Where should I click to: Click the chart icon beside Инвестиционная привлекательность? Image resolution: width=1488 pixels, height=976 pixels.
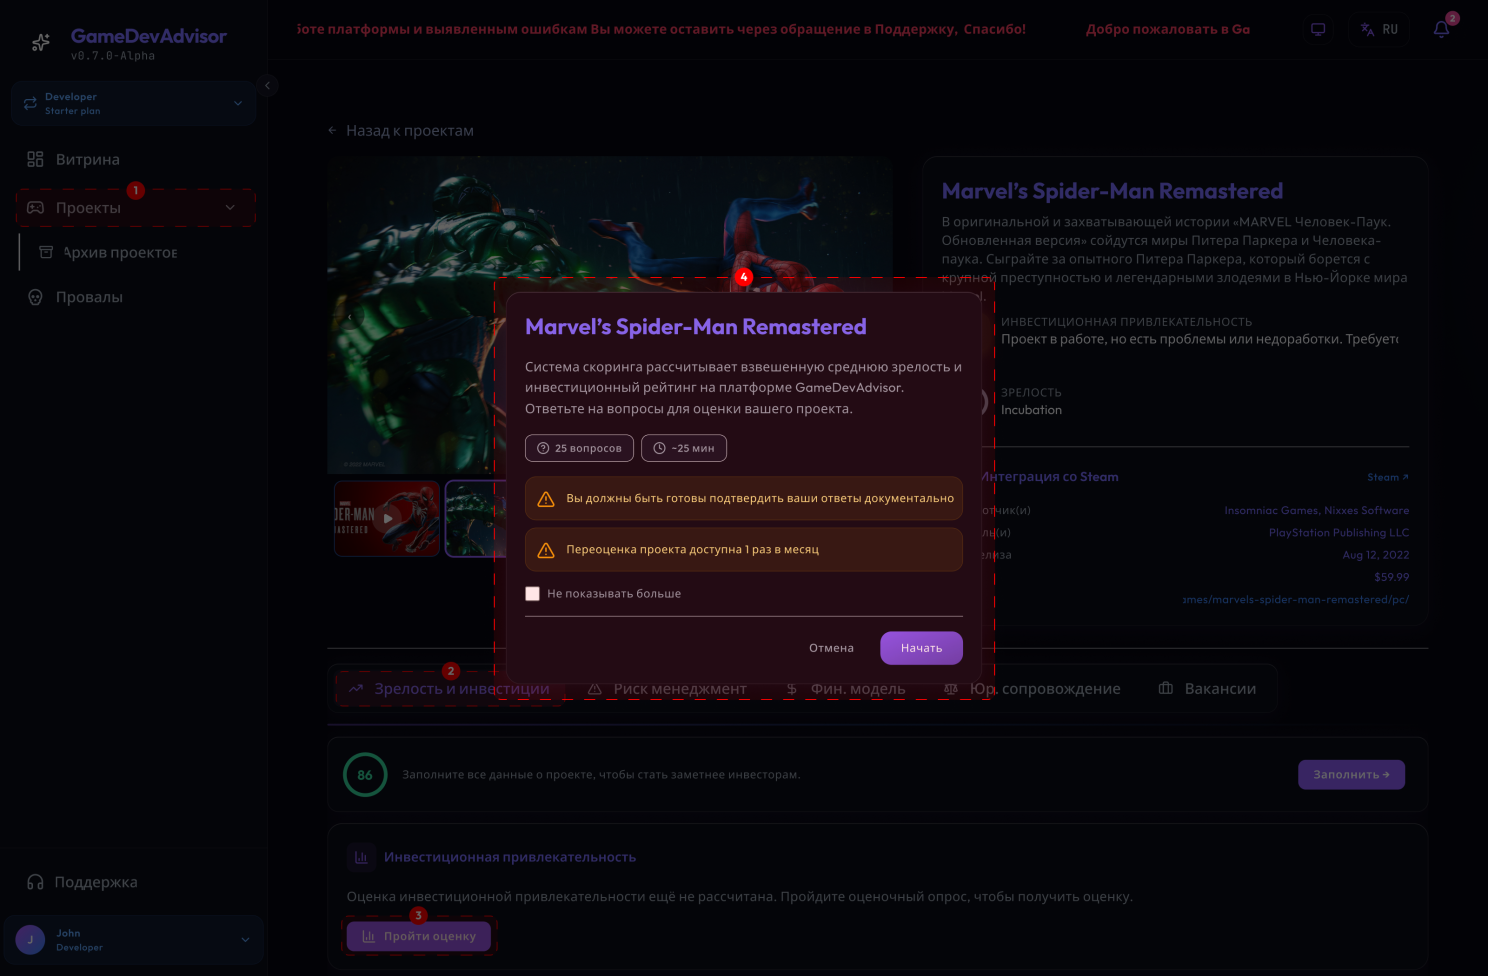point(361,857)
